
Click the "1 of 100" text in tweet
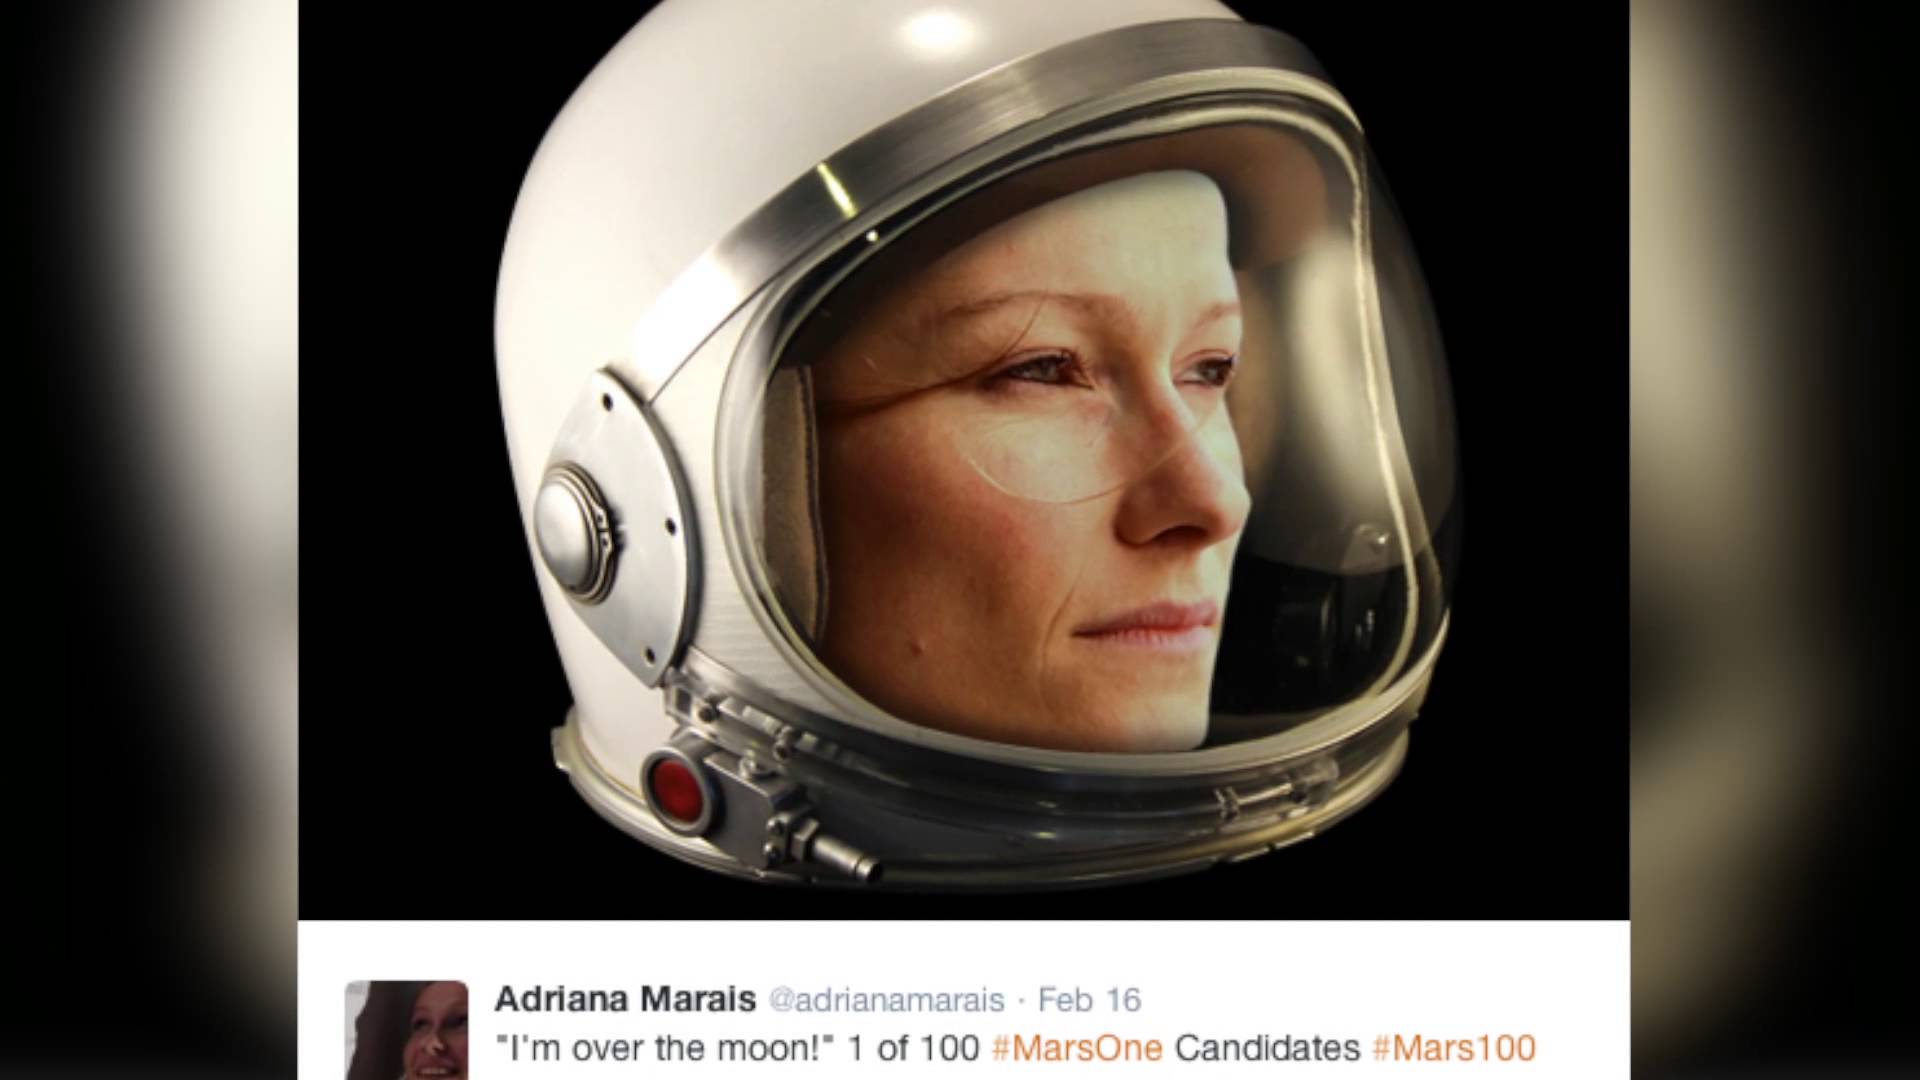[913, 1048]
